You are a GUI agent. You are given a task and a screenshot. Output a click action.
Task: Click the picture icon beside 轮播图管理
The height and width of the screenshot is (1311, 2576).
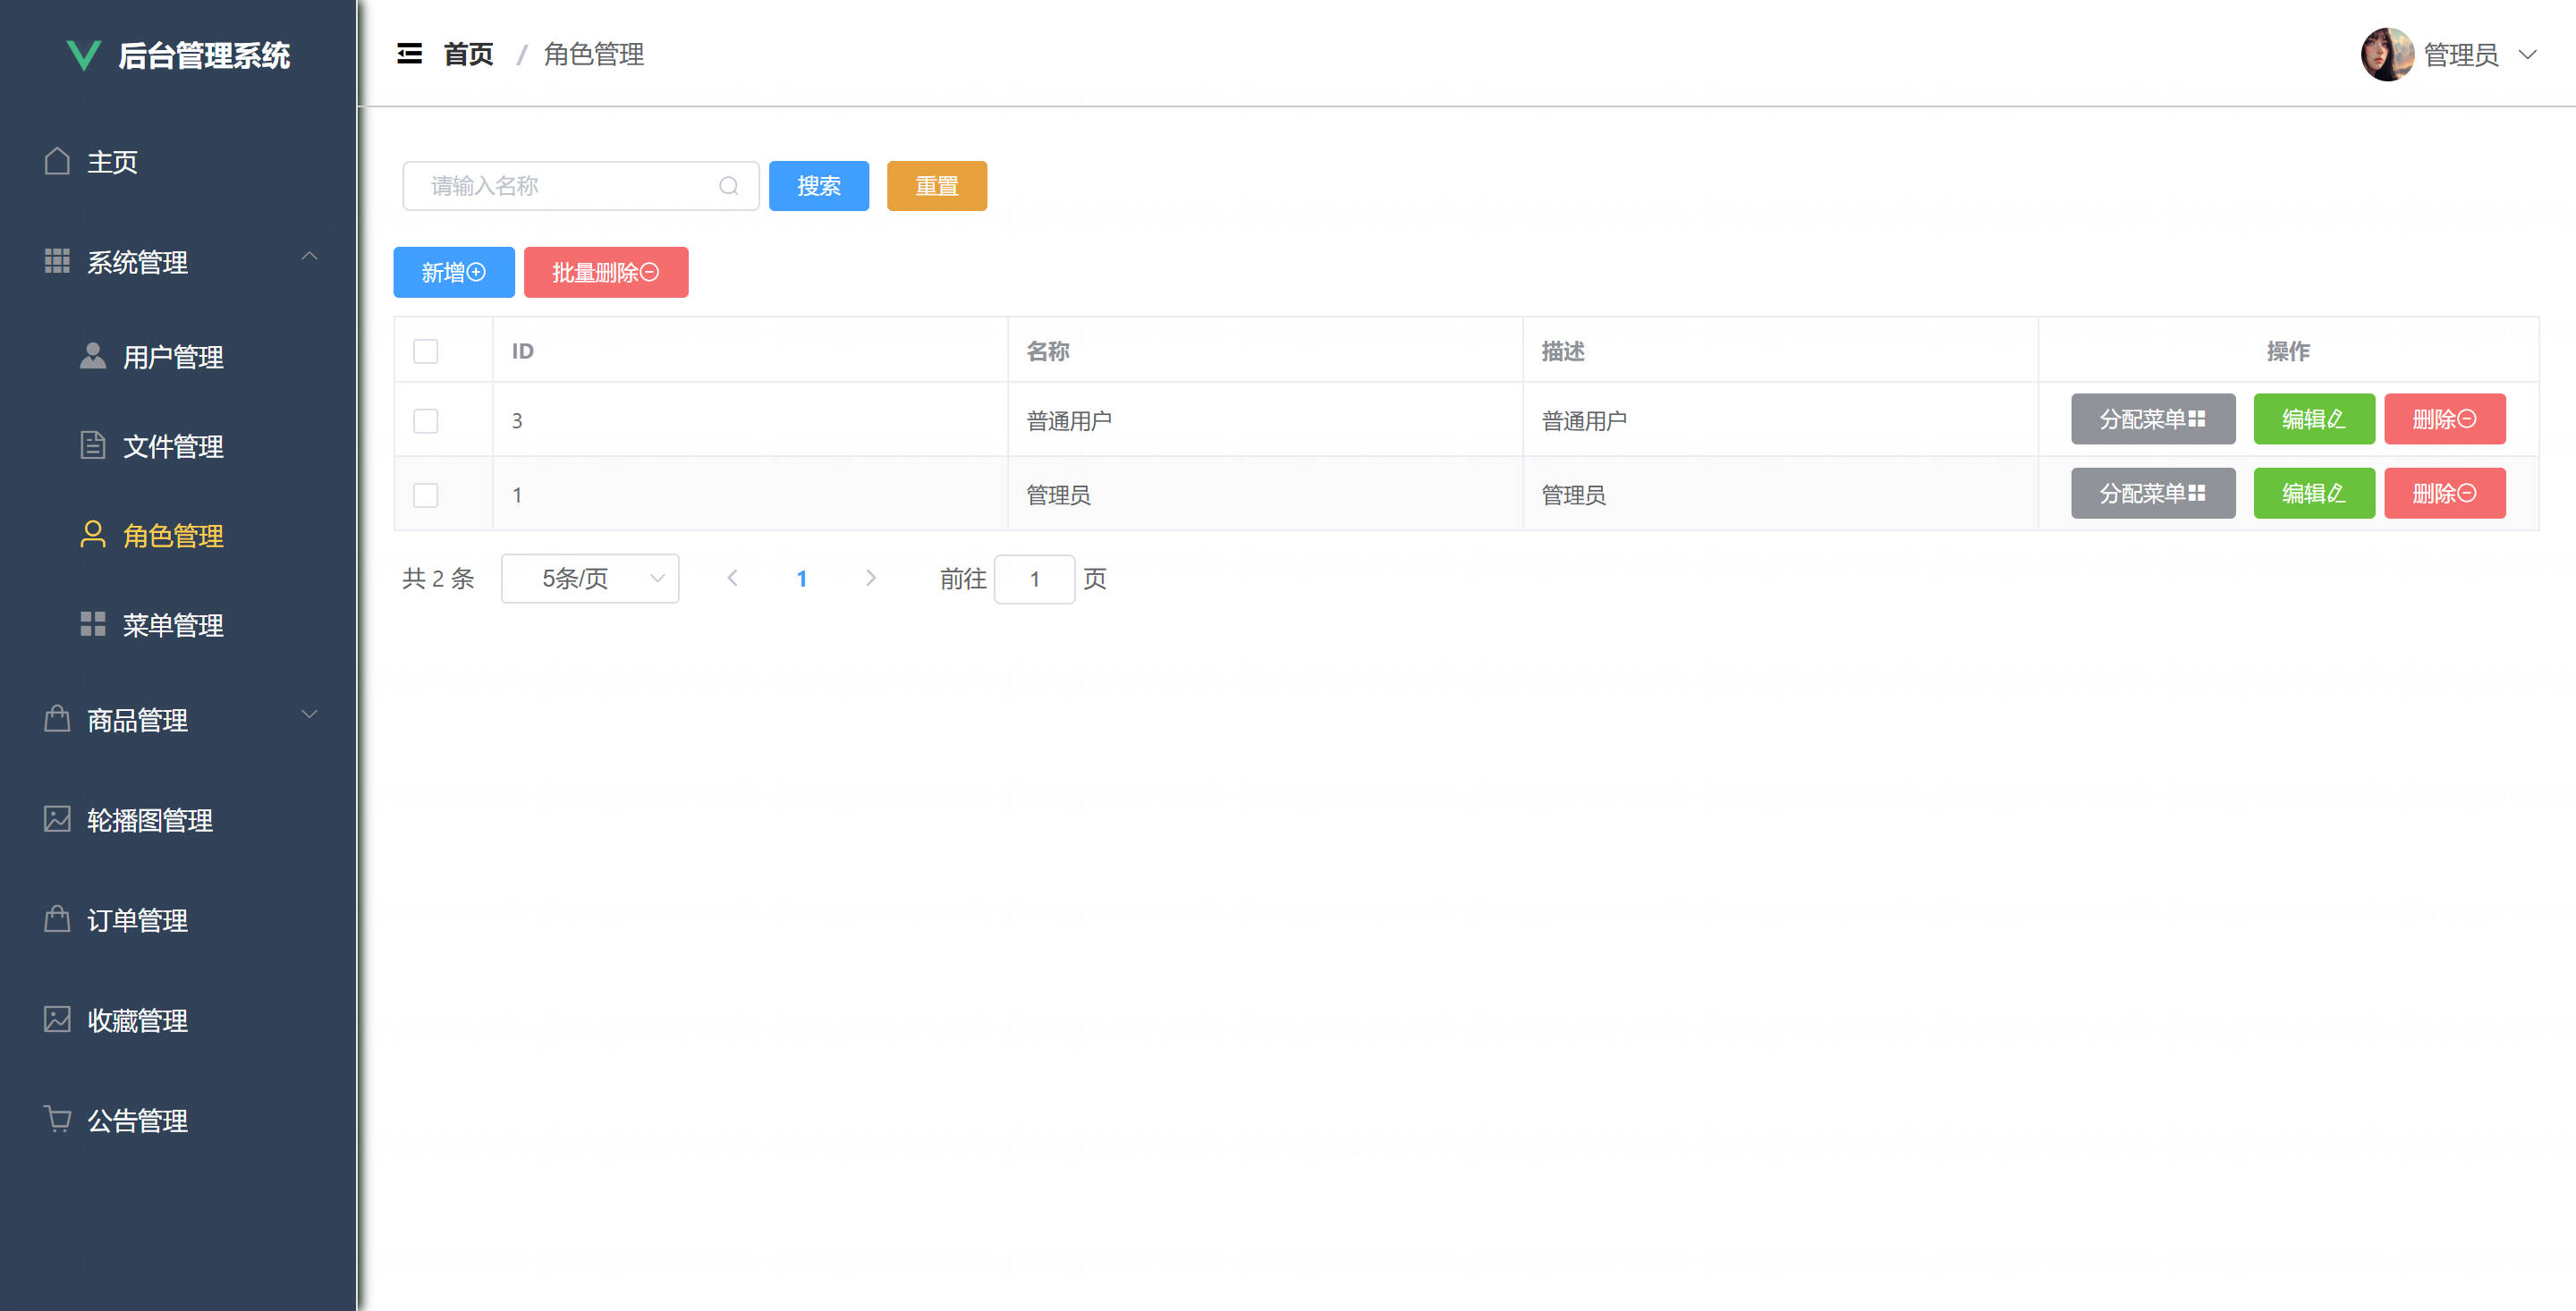coord(57,819)
